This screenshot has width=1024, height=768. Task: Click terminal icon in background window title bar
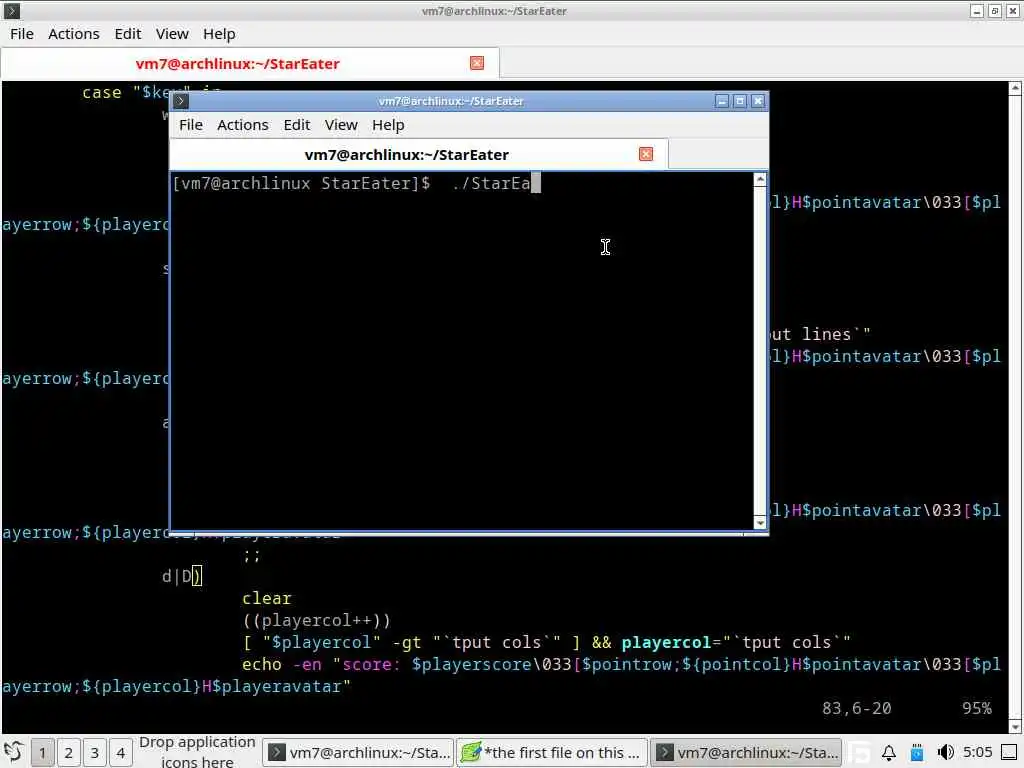[12, 10]
